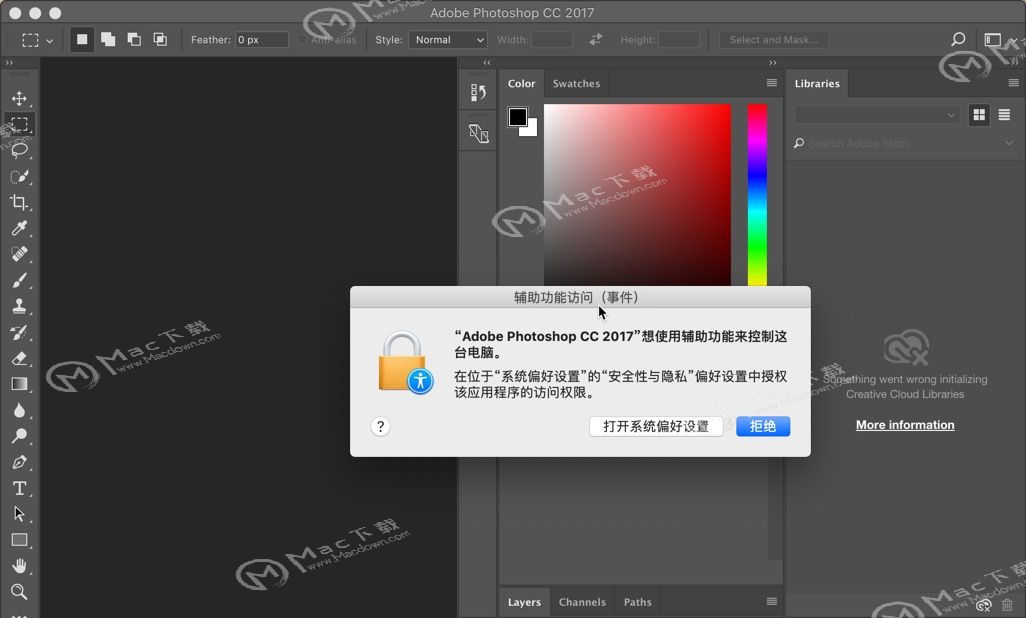Open the Libraries panel options menu
Screen dimensions: 1026x618
(x=1014, y=83)
